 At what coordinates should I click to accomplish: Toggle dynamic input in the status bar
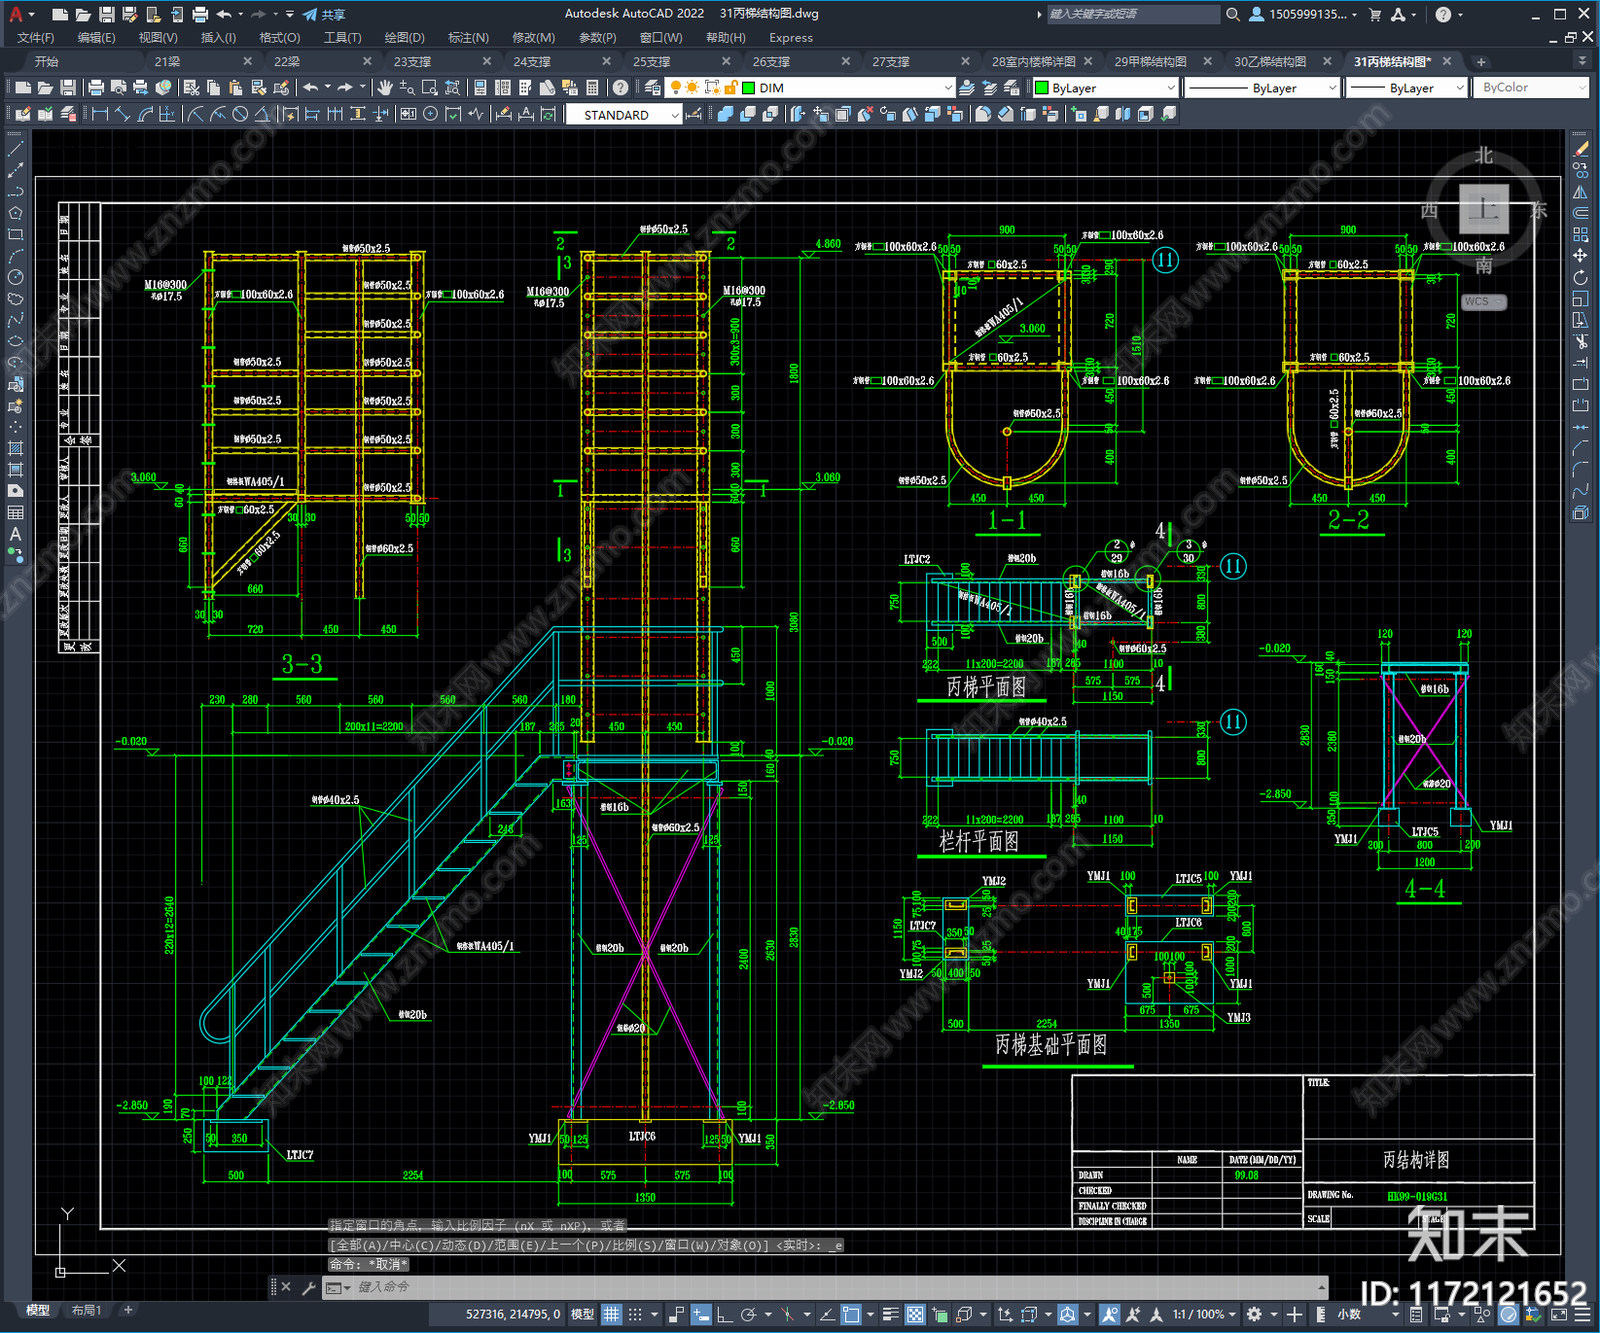pos(701,1314)
